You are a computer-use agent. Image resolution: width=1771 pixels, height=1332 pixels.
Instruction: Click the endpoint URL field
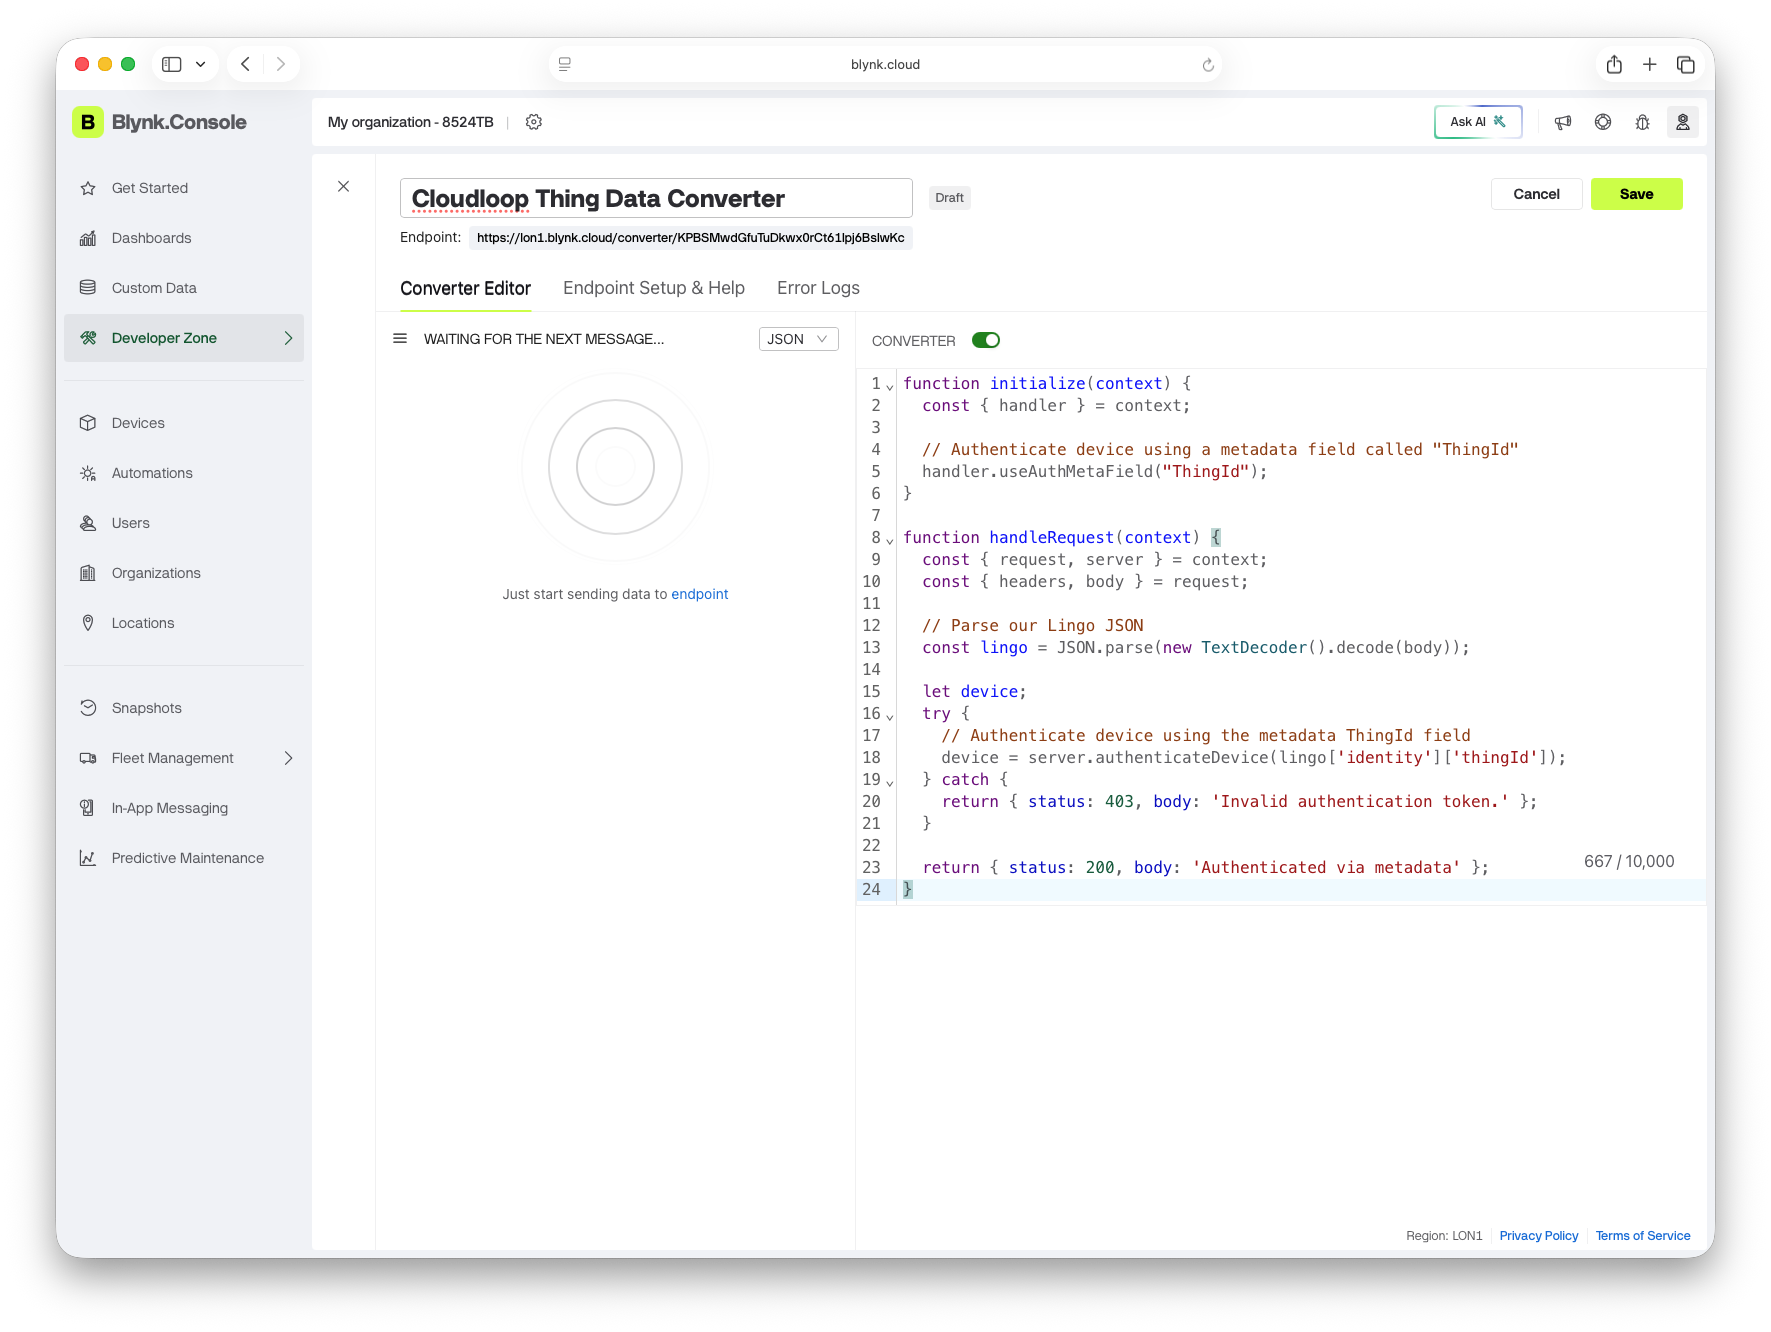click(x=690, y=238)
